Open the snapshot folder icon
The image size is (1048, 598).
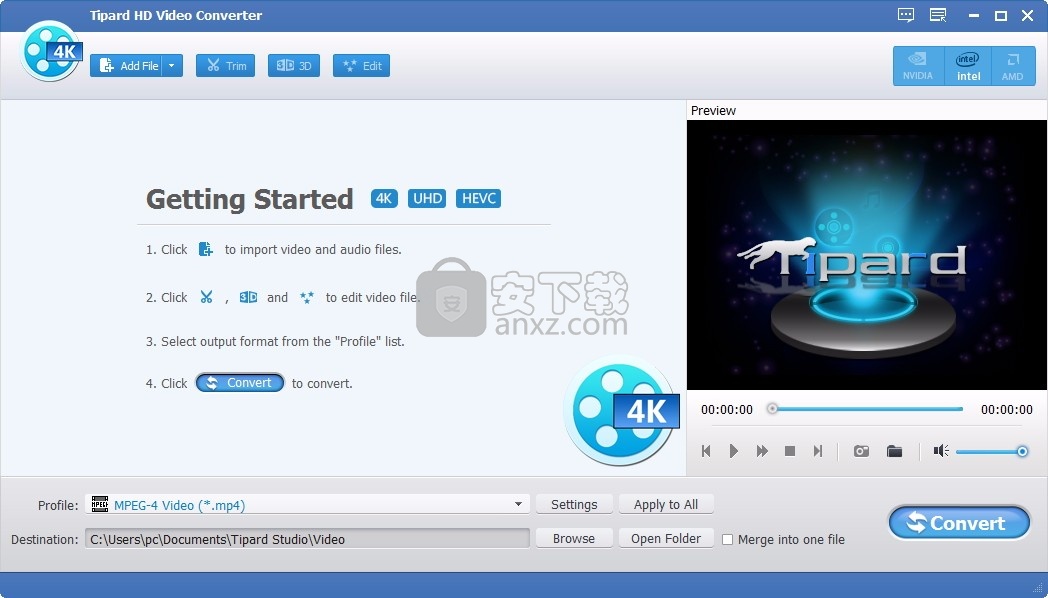pos(894,451)
